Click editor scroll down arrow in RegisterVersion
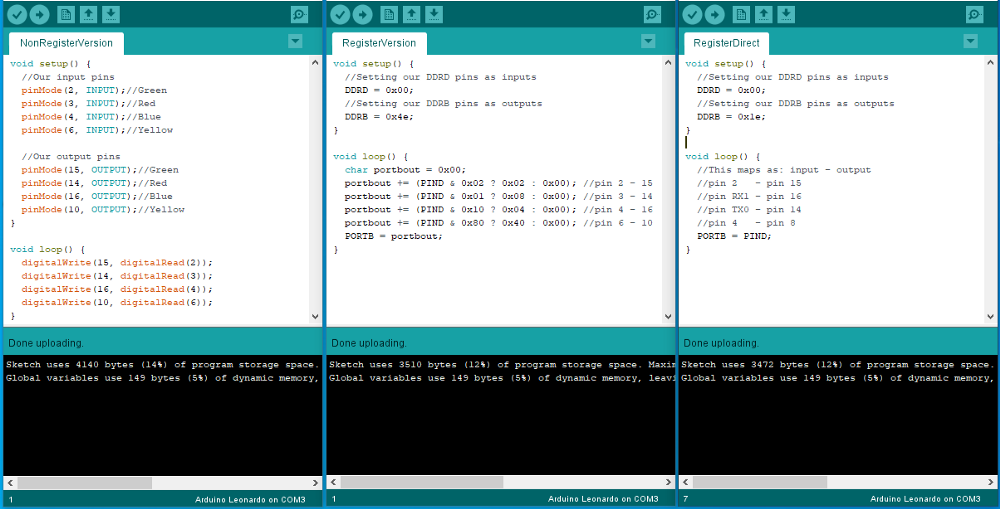 (668, 316)
